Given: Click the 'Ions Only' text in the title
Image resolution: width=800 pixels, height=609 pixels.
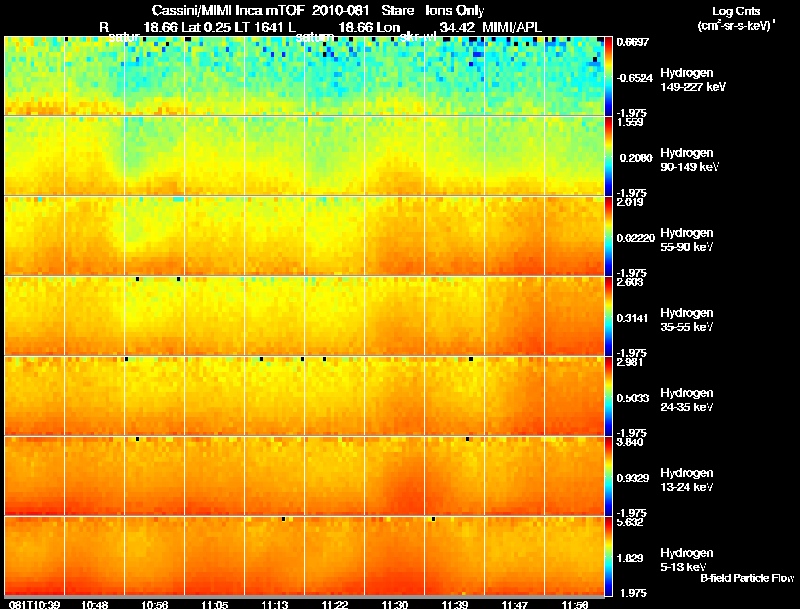Looking at the screenshot, I should tap(455, 10).
